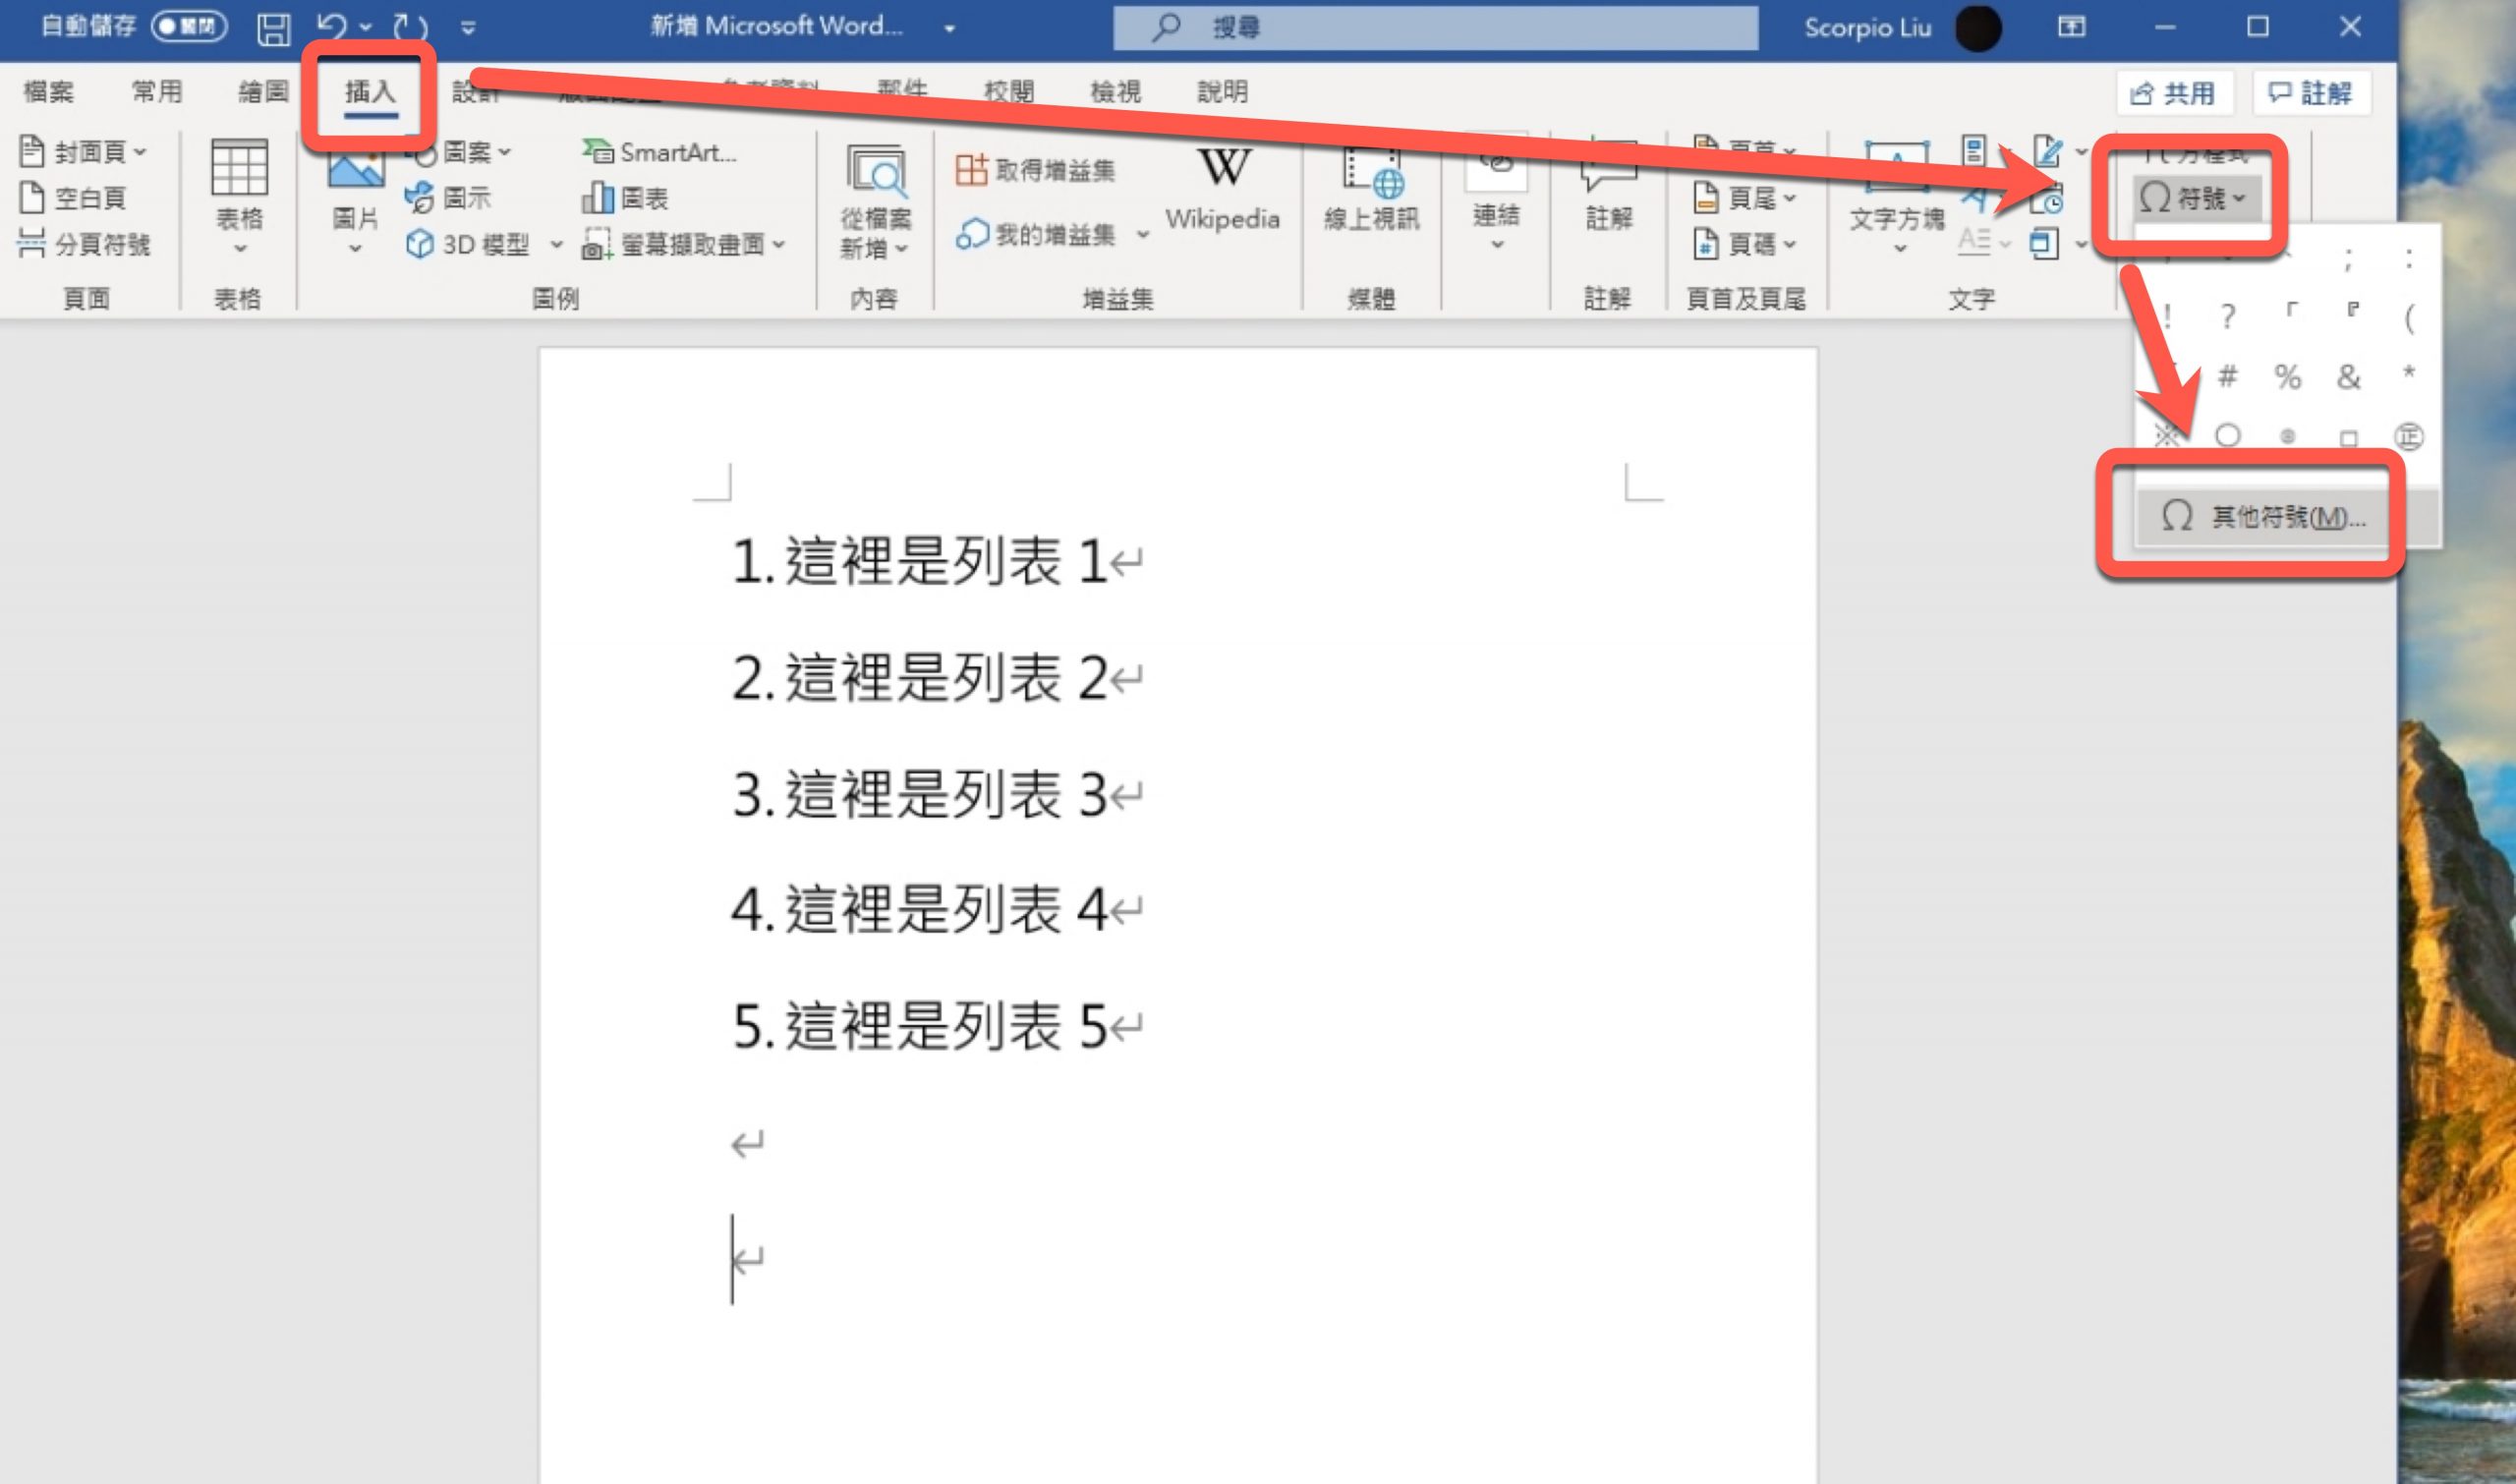The image size is (2516, 1484).
Task: Insert the % symbol from symbol grid
Action: pos(2288,377)
